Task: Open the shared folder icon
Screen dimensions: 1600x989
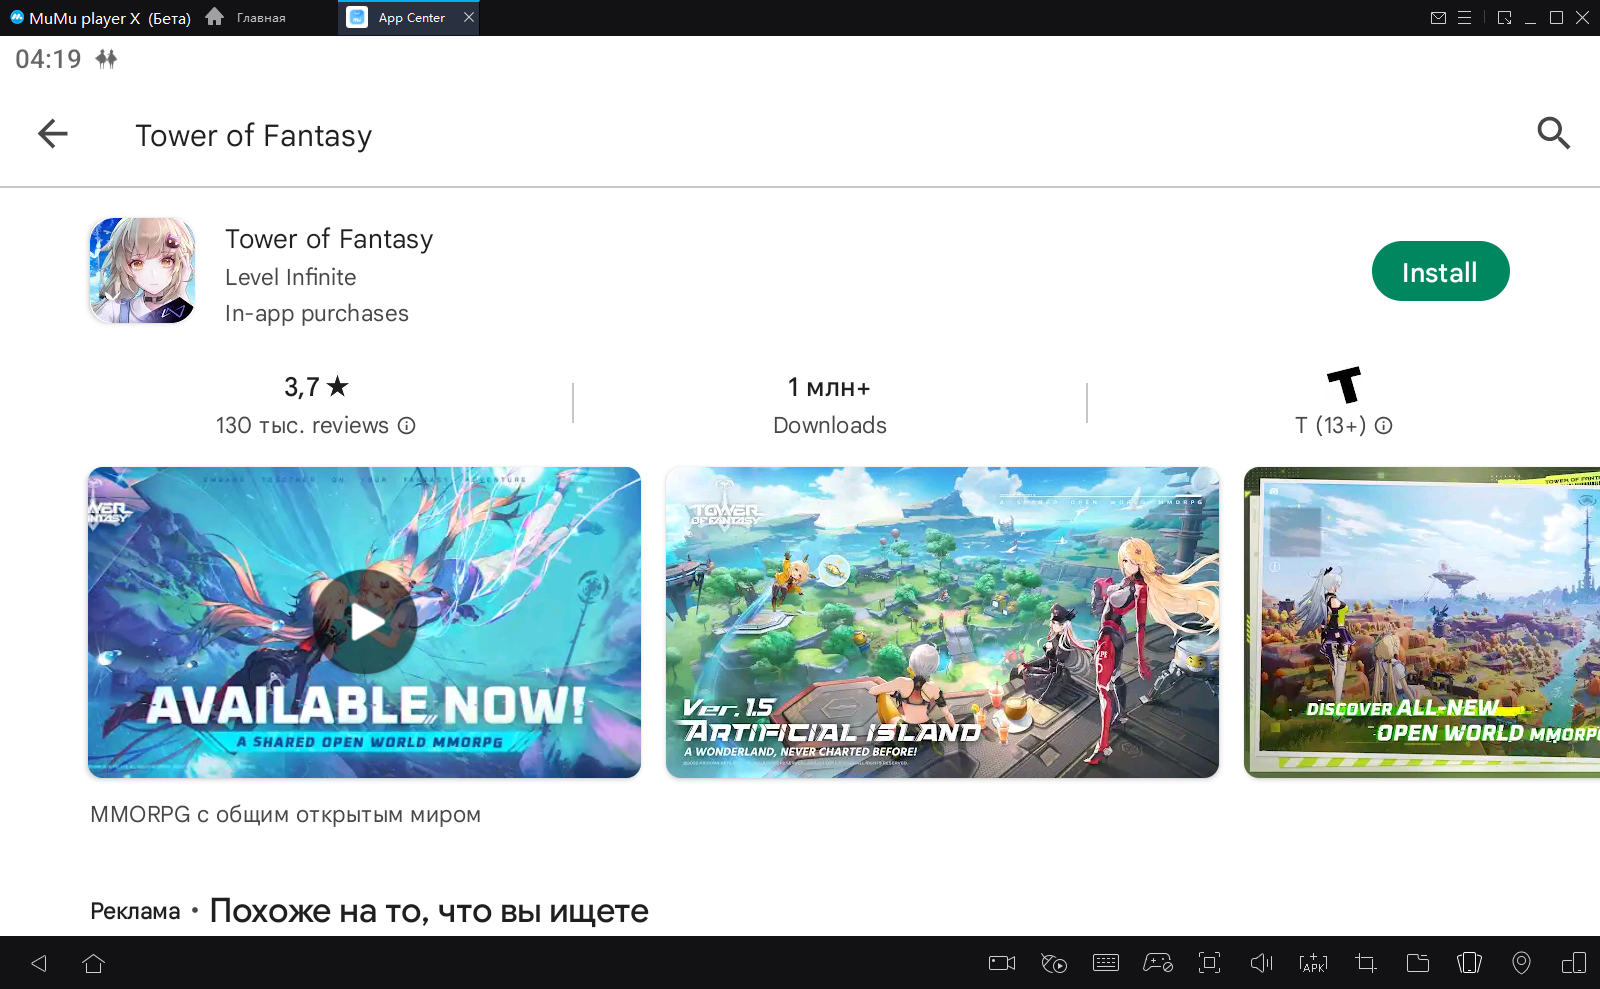Action: coord(1417,963)
